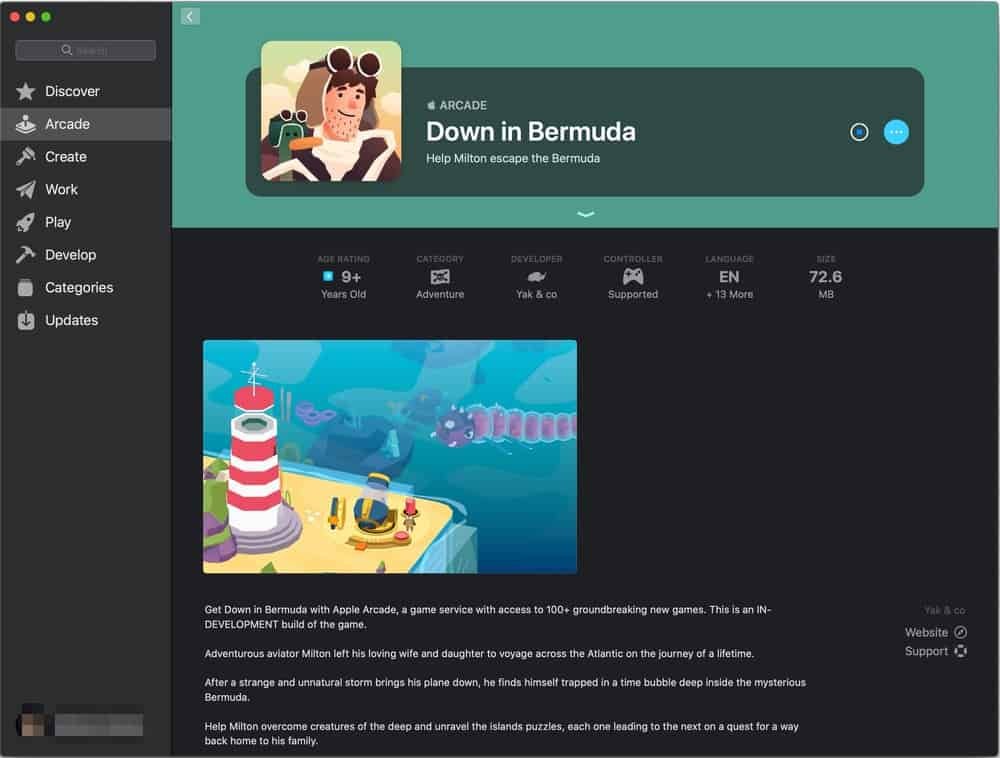
Task: Click the Down in Bermuda title
Action: 531,132
